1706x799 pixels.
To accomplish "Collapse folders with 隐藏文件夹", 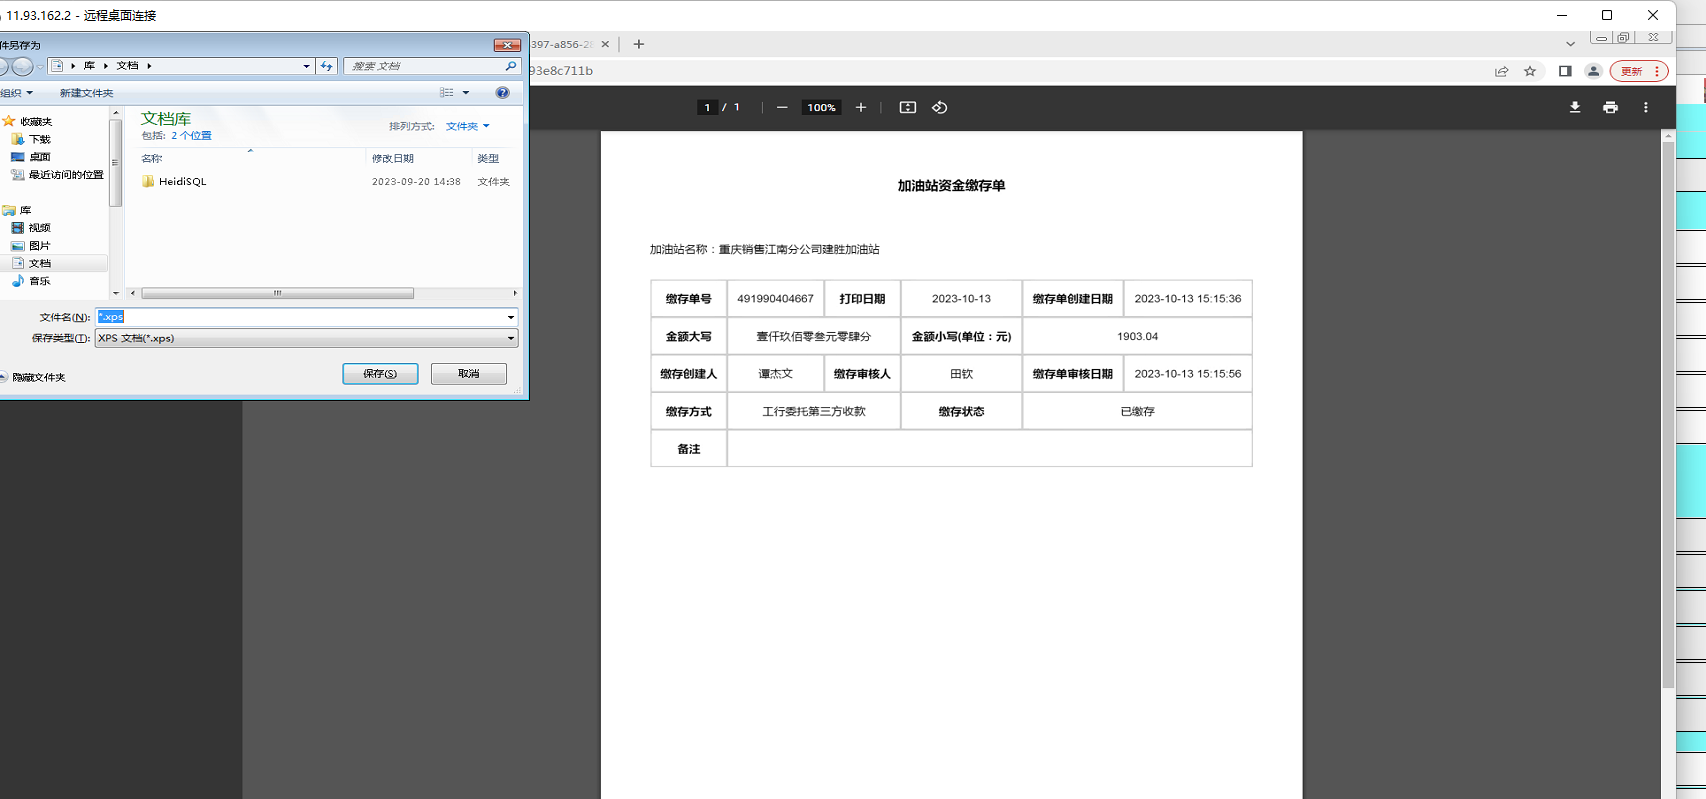I will (33, 377).
